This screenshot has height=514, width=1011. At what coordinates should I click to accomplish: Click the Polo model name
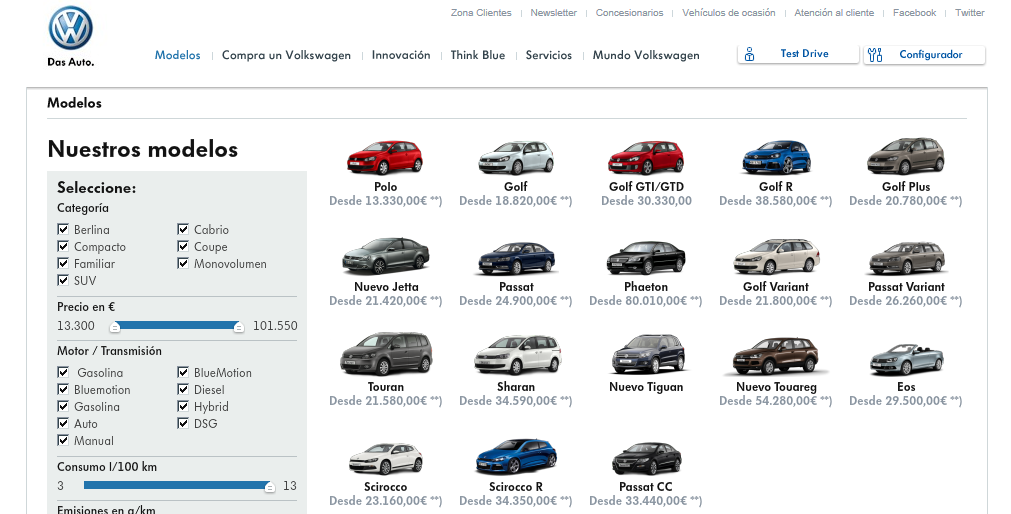(x=386, y=187)
